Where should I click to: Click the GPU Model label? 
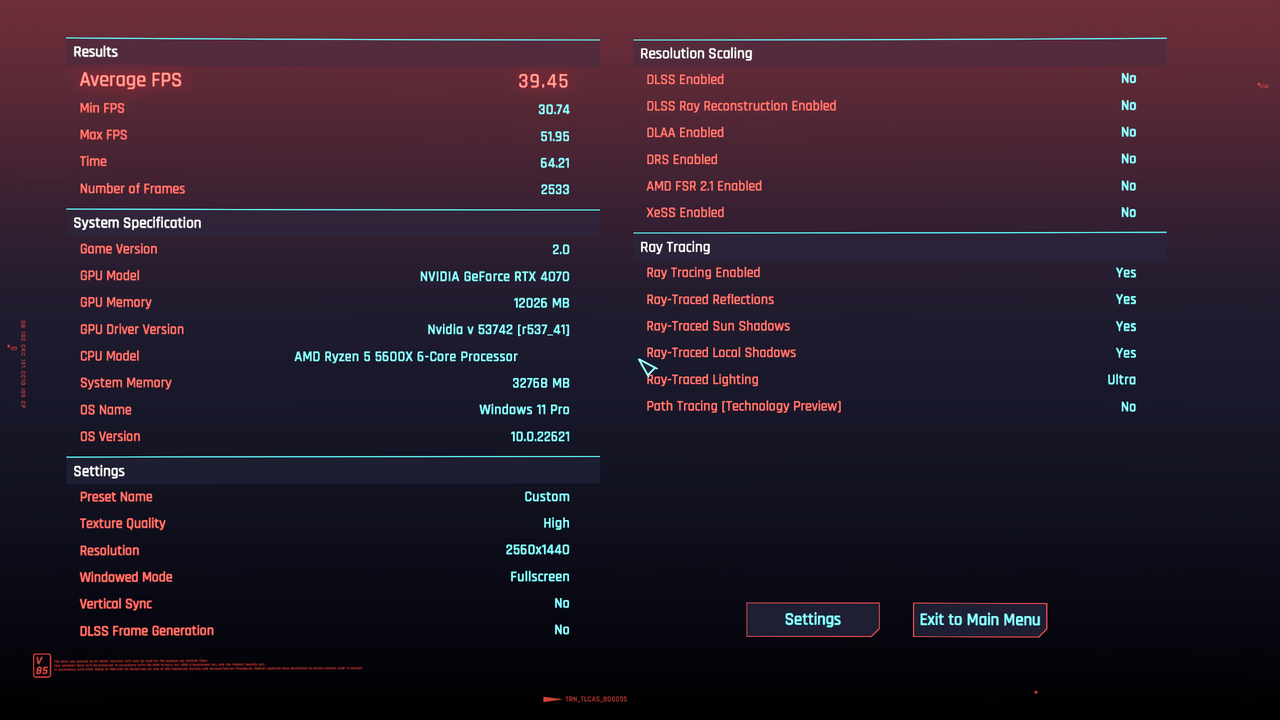pyautogui.click(x=110, y=276)
